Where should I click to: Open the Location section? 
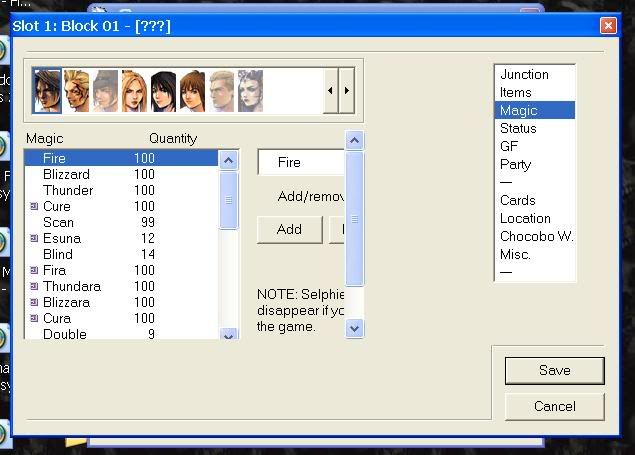(535, 218)
